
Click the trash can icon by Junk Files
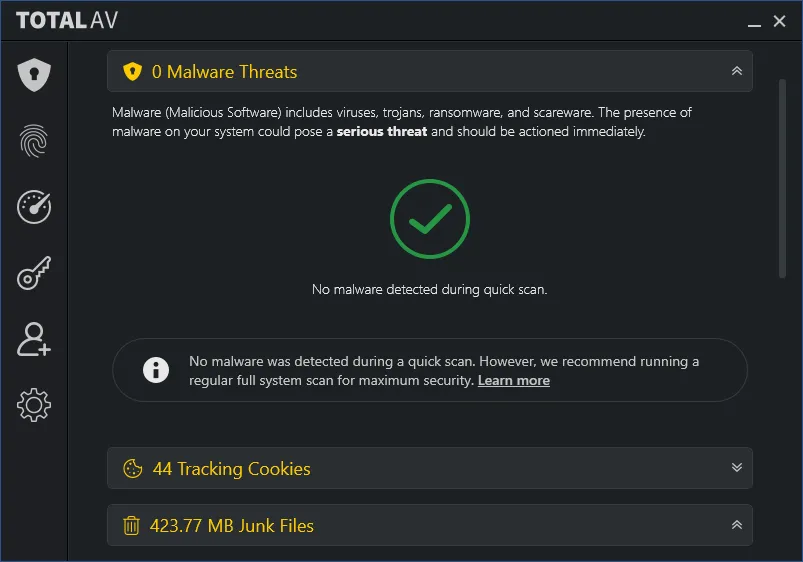[131, 525]
